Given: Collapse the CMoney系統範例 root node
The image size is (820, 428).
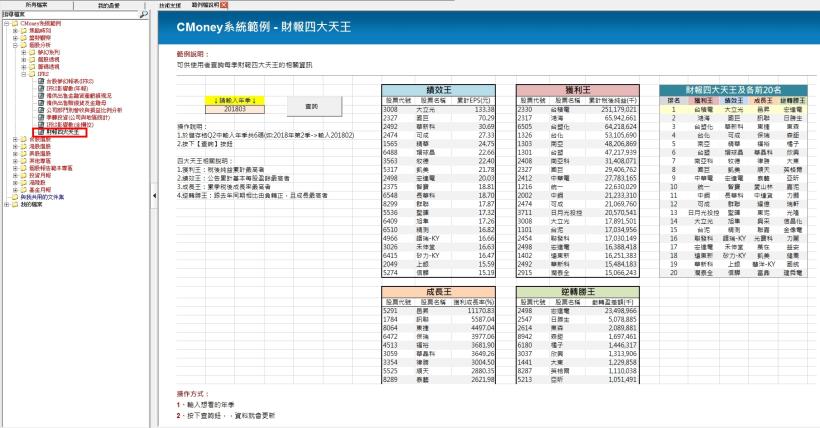Looking at the screenshot, I should (6, 24).
